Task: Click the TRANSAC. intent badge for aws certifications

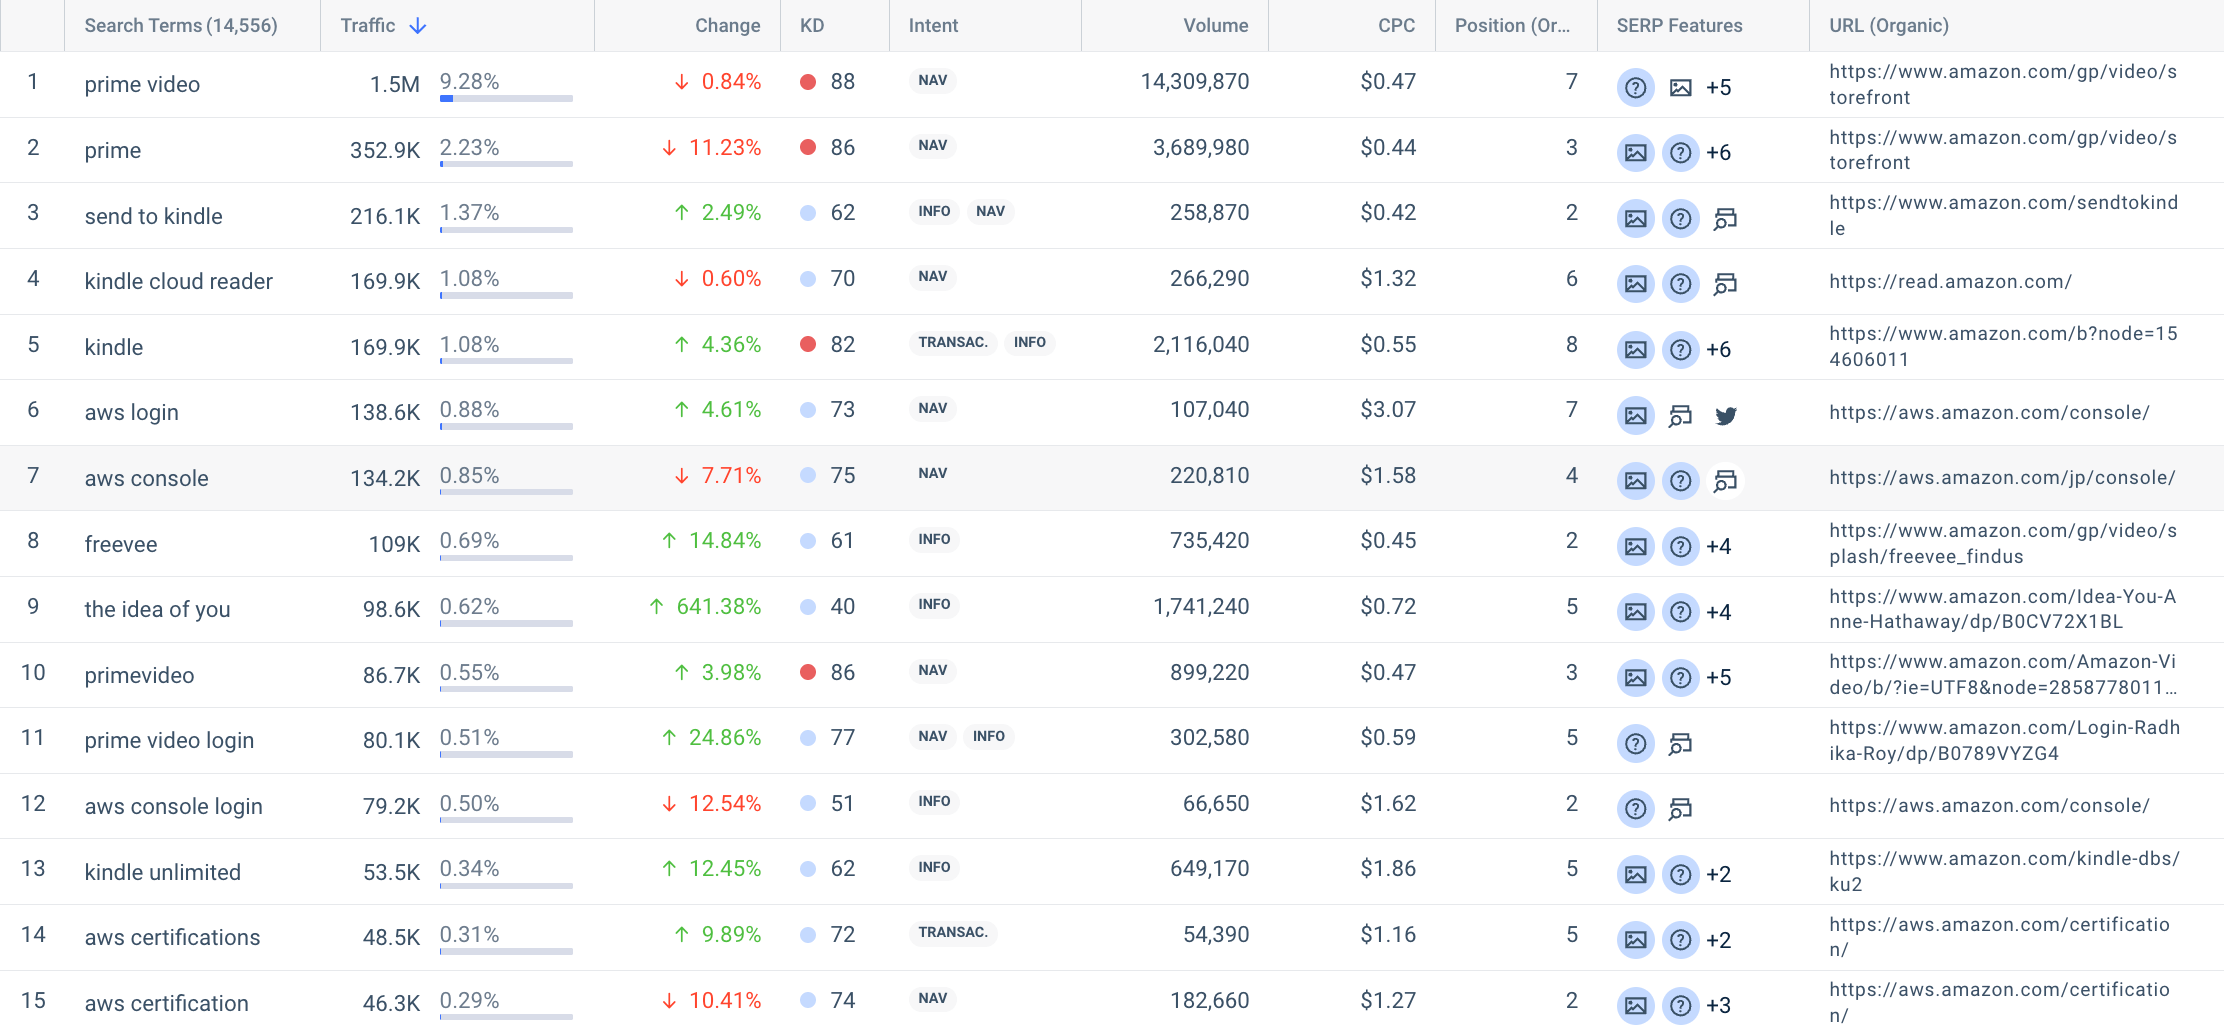Action: point(952,933)
